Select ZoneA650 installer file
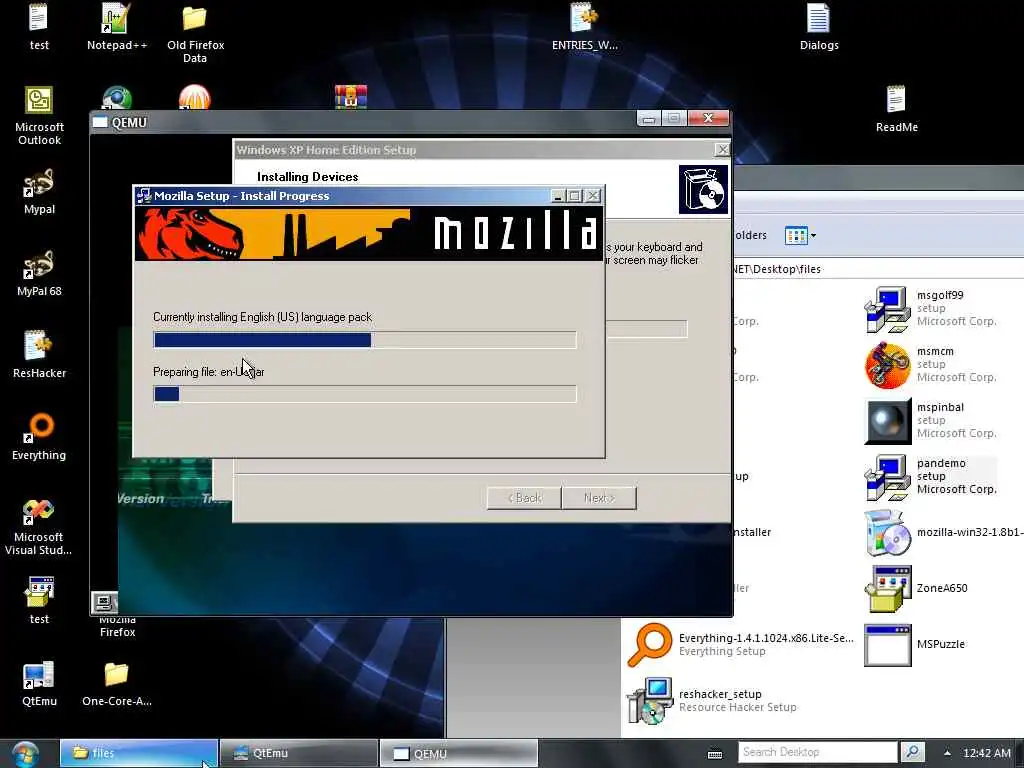 pyautogui.click(x=916, y=588)
